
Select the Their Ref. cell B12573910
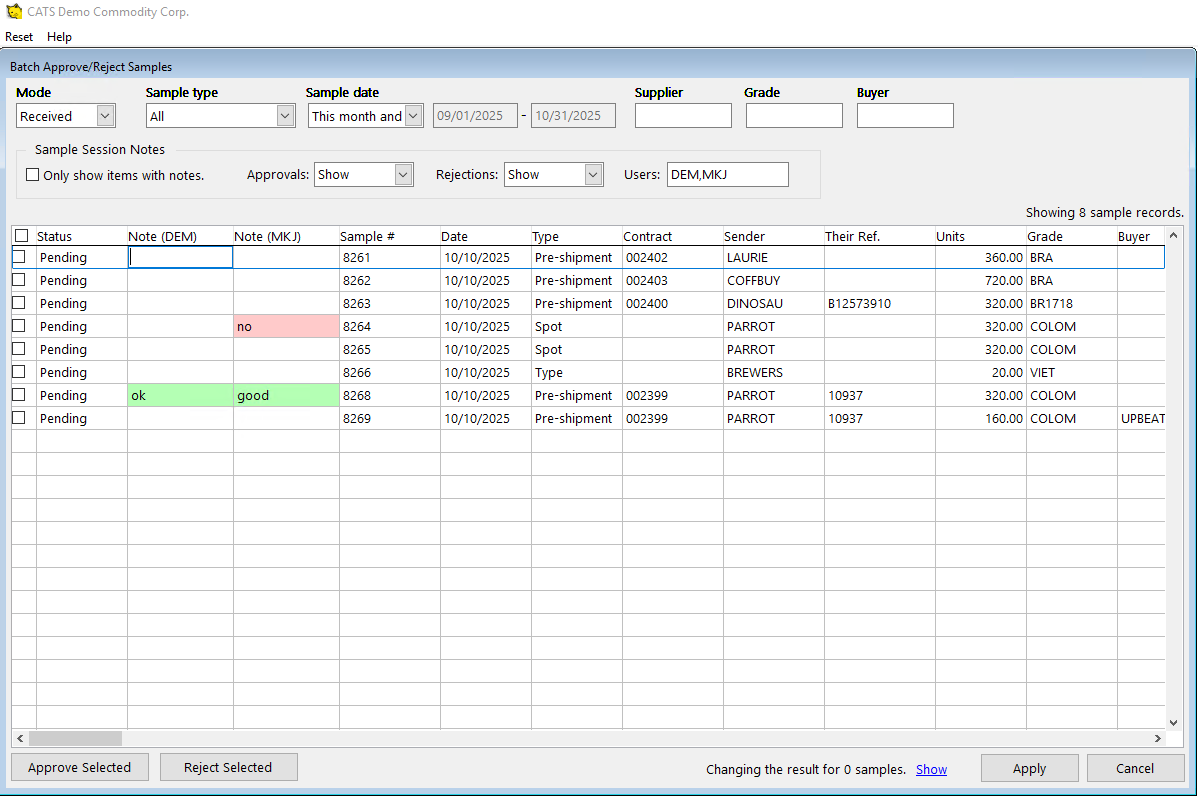879,303
